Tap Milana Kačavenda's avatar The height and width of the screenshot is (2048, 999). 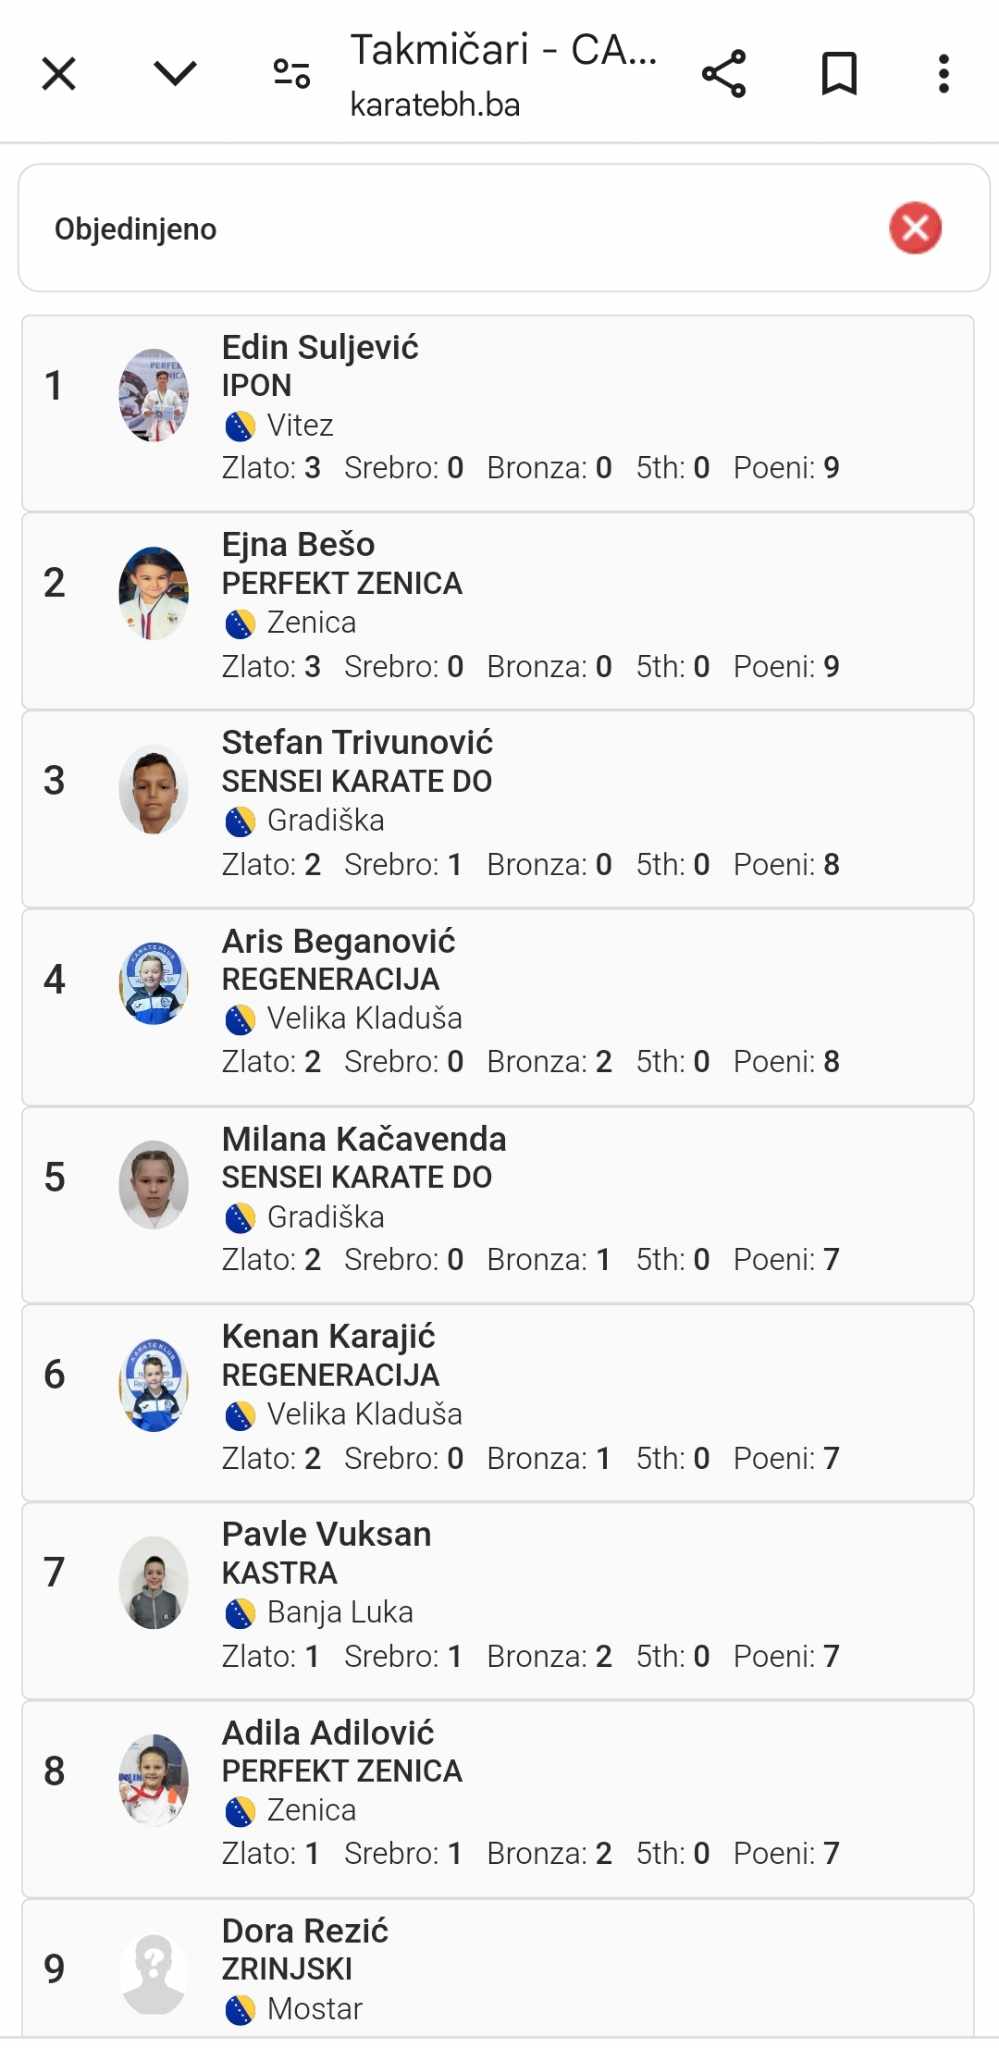154,1185
